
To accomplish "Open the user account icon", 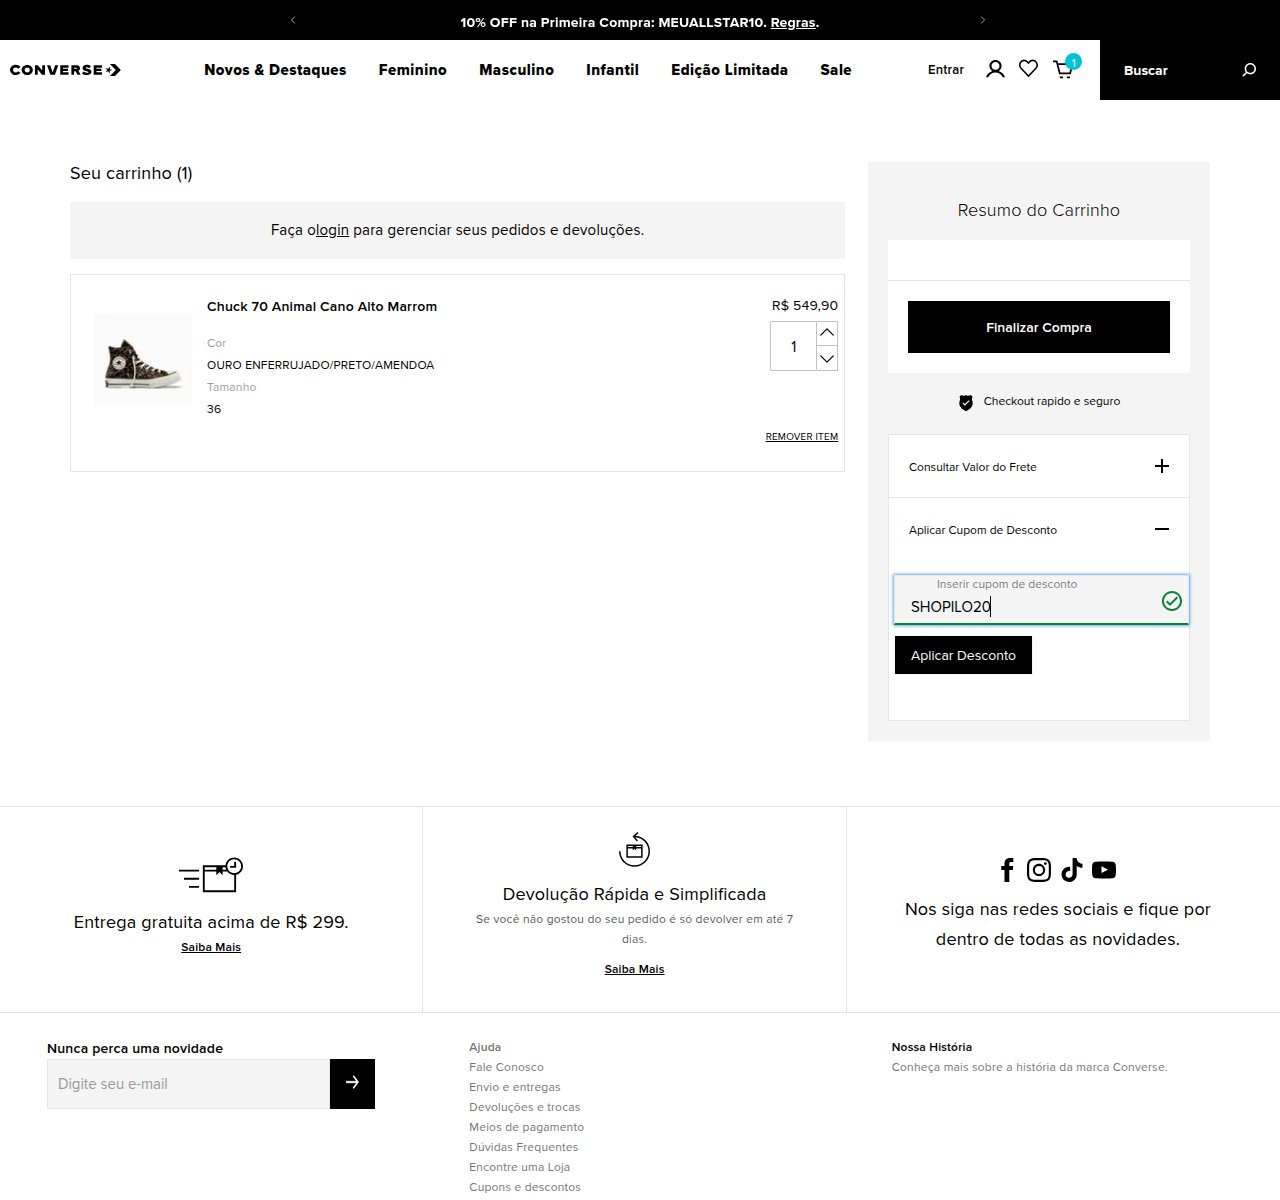I will (x=995, y=69).
